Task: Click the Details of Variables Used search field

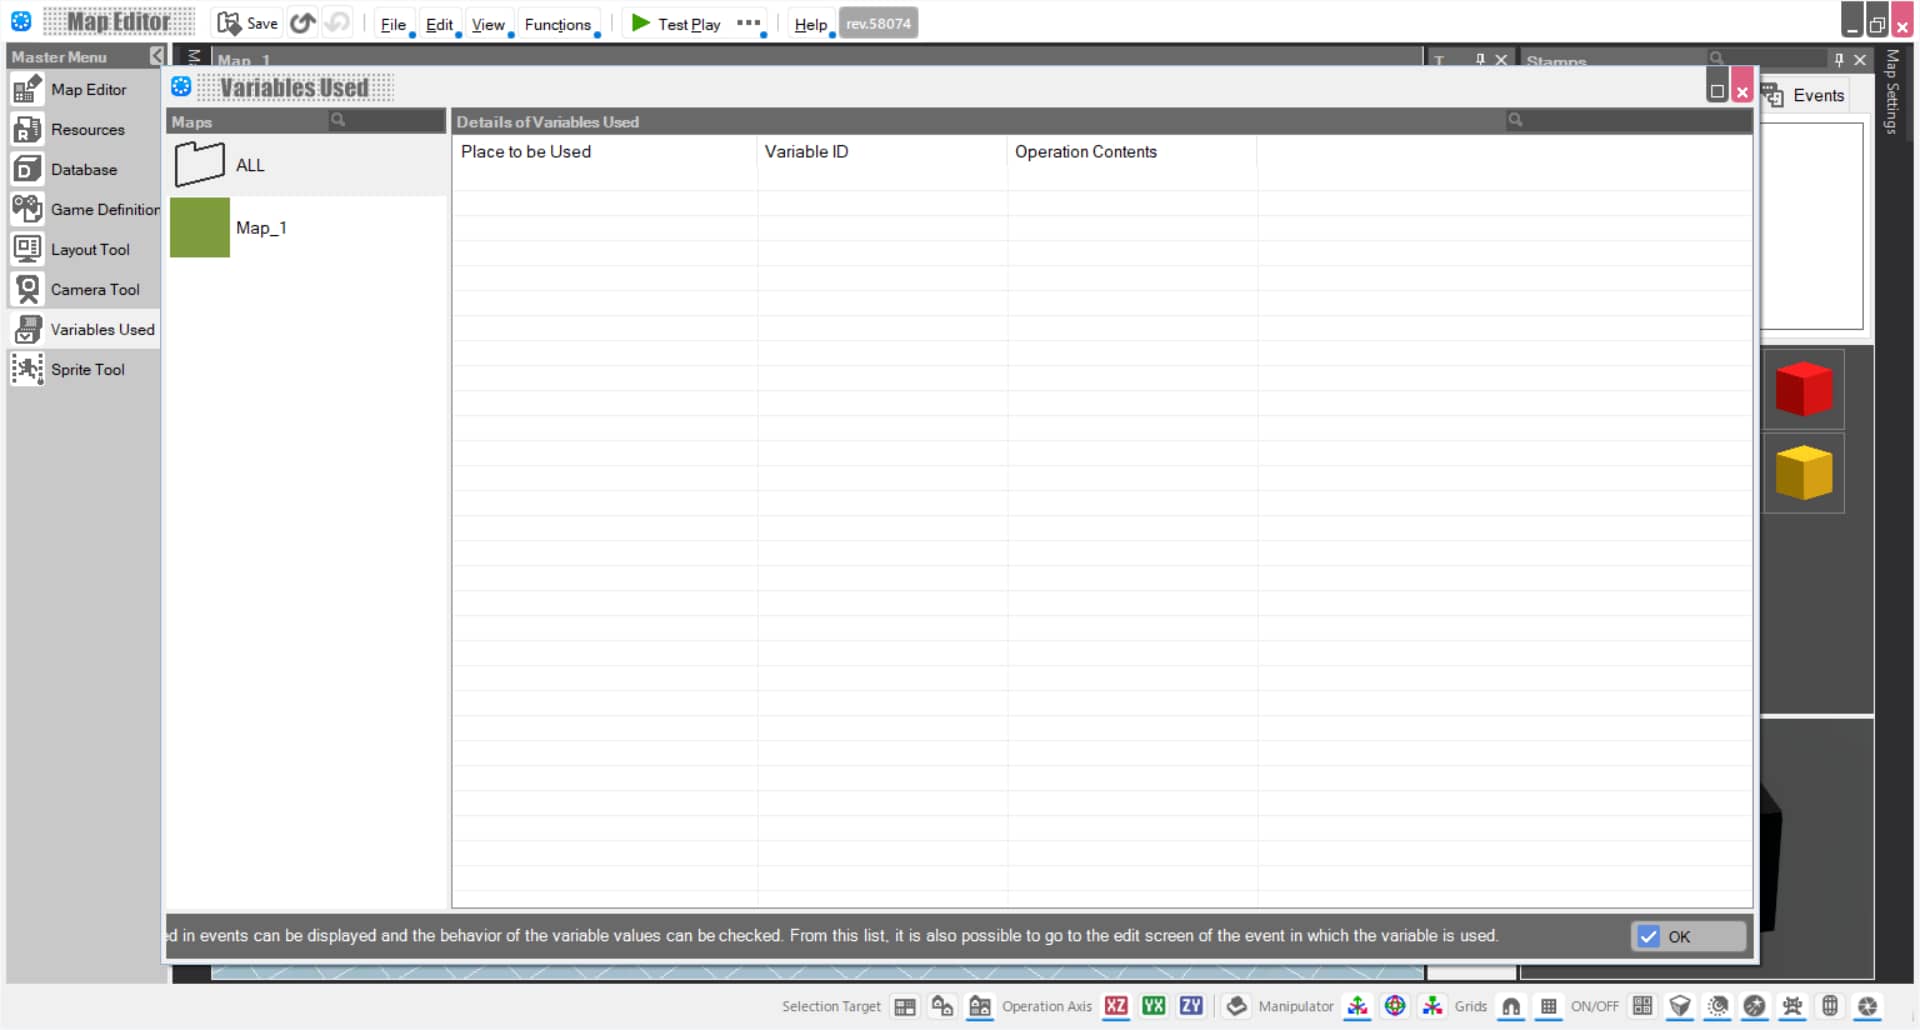Action: (x=1627, y=121)
